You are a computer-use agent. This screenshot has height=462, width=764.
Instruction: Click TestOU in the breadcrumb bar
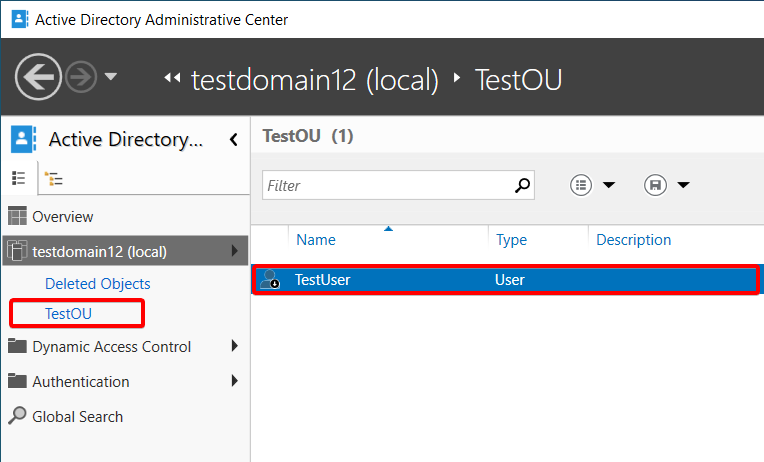tap(518, 80)
